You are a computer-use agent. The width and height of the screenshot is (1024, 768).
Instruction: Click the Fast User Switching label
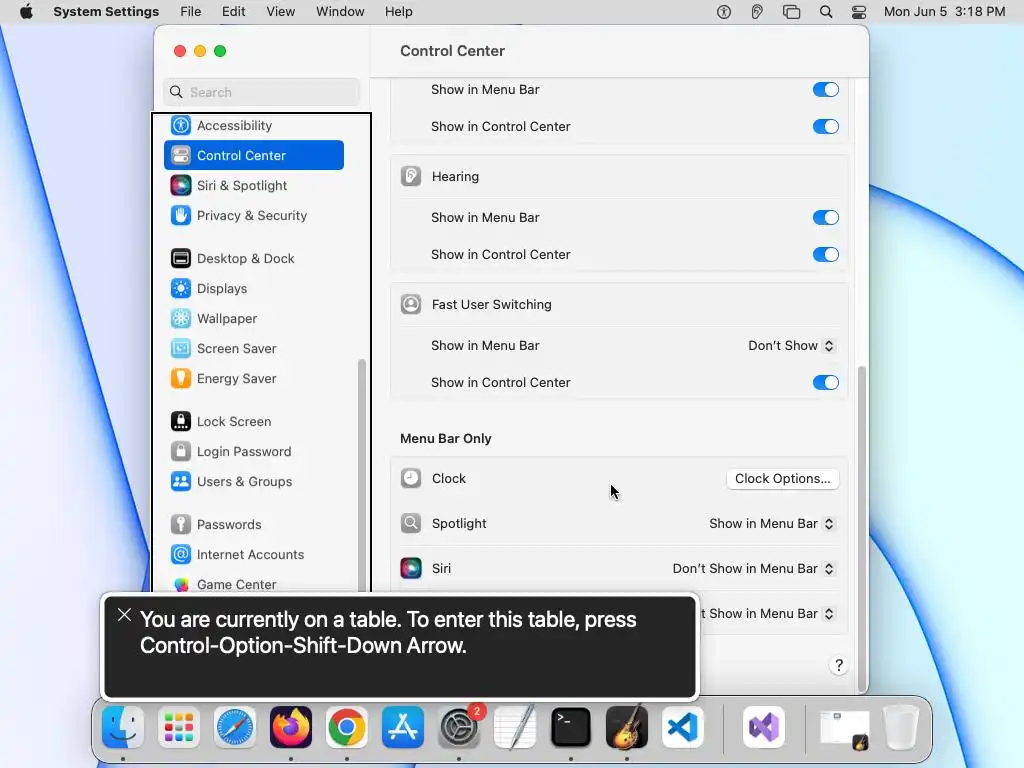pos(491,304)
